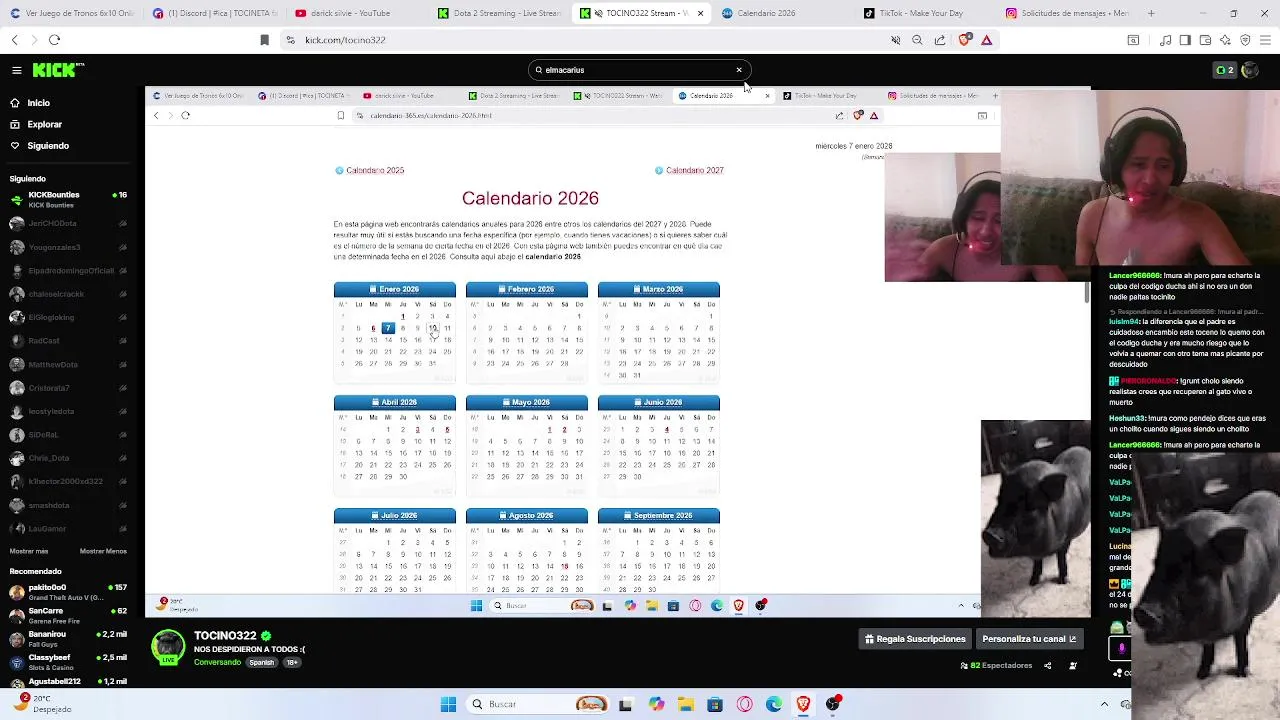This screenshot has width=1280, height=720.
Task: Click the share icon in address bar
Action: point(940,40)
